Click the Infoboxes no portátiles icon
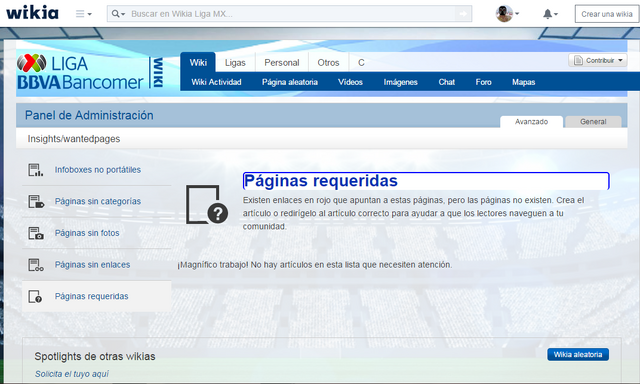This screenshot has width=640, height=384. point(36,170)
